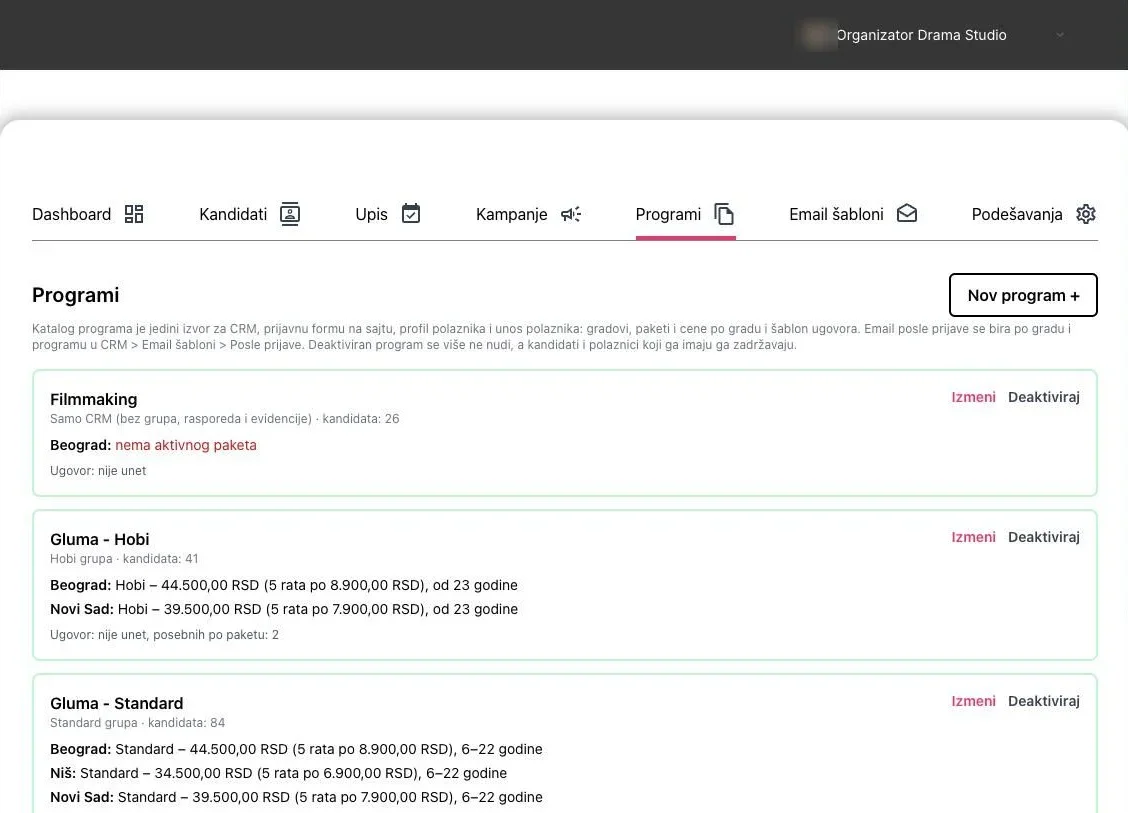Open the account dropdown chevron in header
1128x813 pixels.
click(1060, 35)
